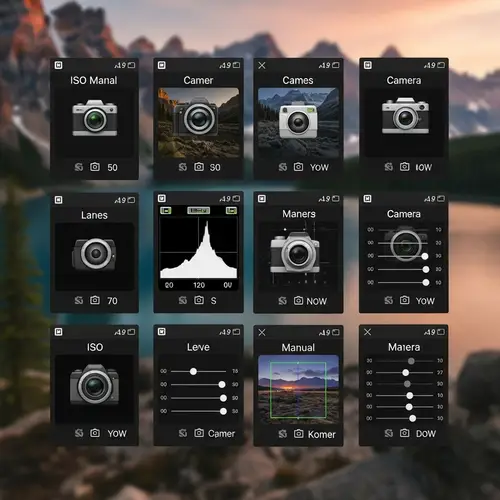The width and height of the screenshot is (500, 500).
Task: Click the camera icon below the histogram
Action: click(199, 300)
